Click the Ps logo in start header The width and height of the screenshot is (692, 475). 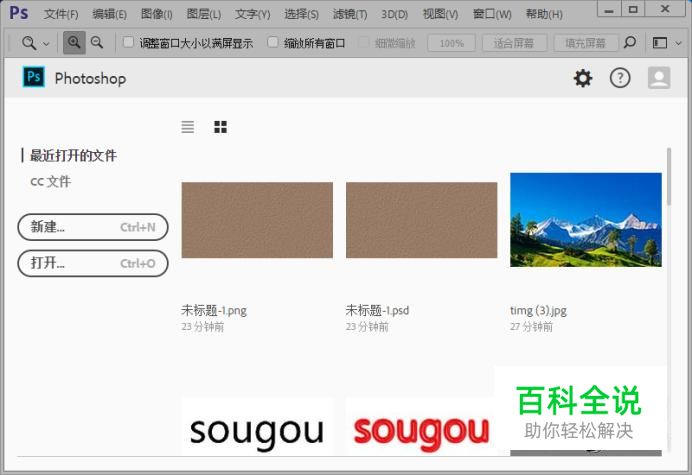click(34, 77)
